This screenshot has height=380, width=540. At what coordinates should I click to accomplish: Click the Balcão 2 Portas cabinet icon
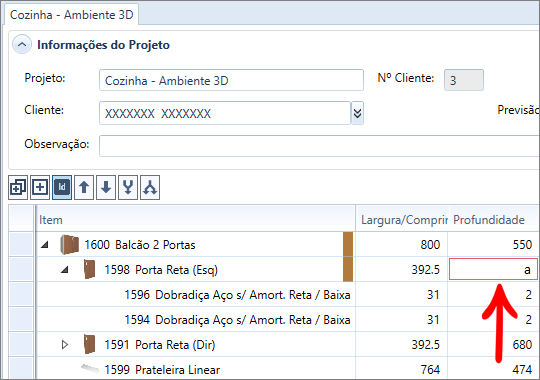pos(70,245)
